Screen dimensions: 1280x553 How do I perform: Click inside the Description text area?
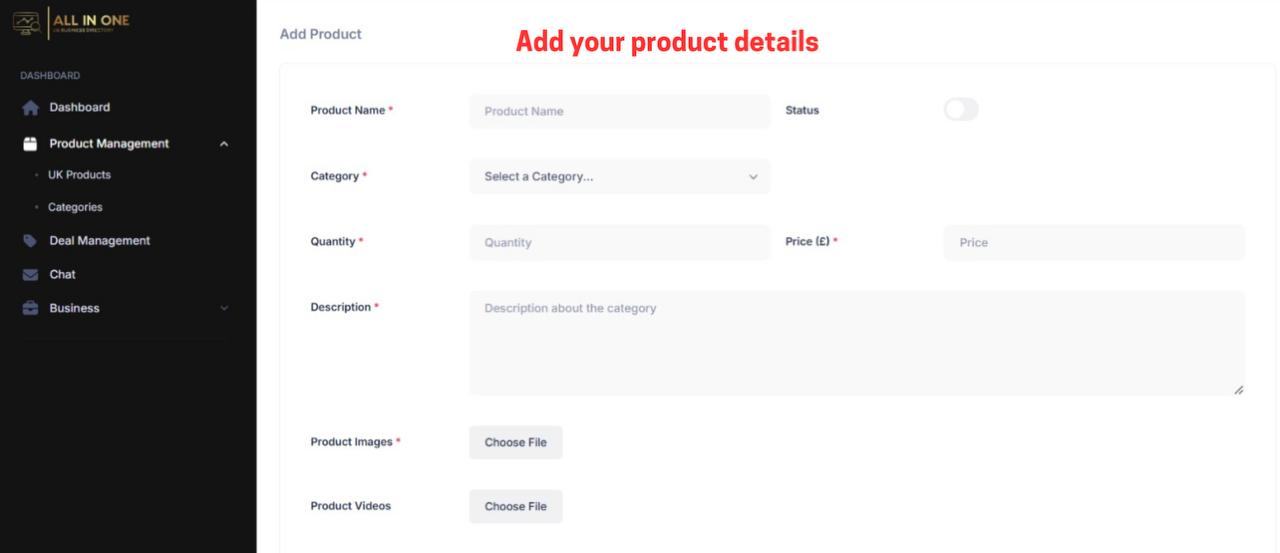(x=857, y=343)
